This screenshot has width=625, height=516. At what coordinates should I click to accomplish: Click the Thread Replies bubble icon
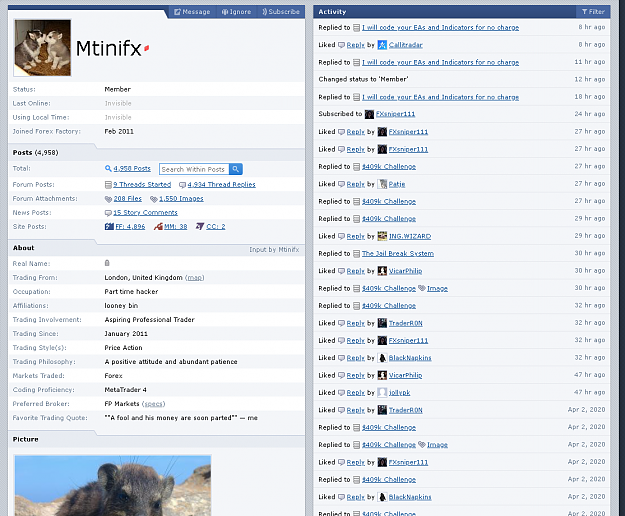(182, 185)
